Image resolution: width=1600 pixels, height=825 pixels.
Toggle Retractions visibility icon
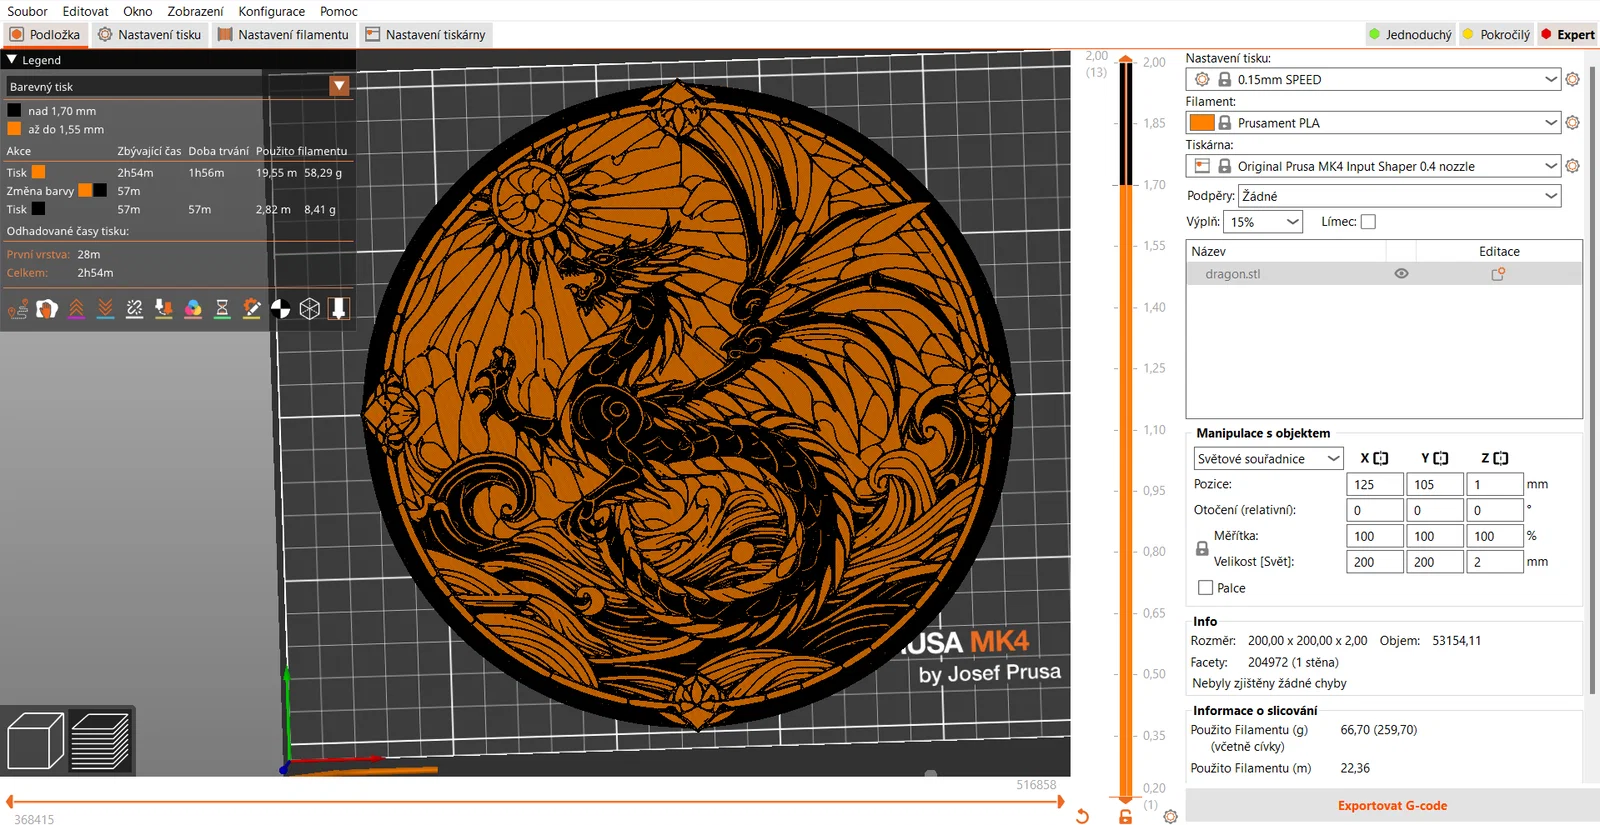[x=76, y=309]
